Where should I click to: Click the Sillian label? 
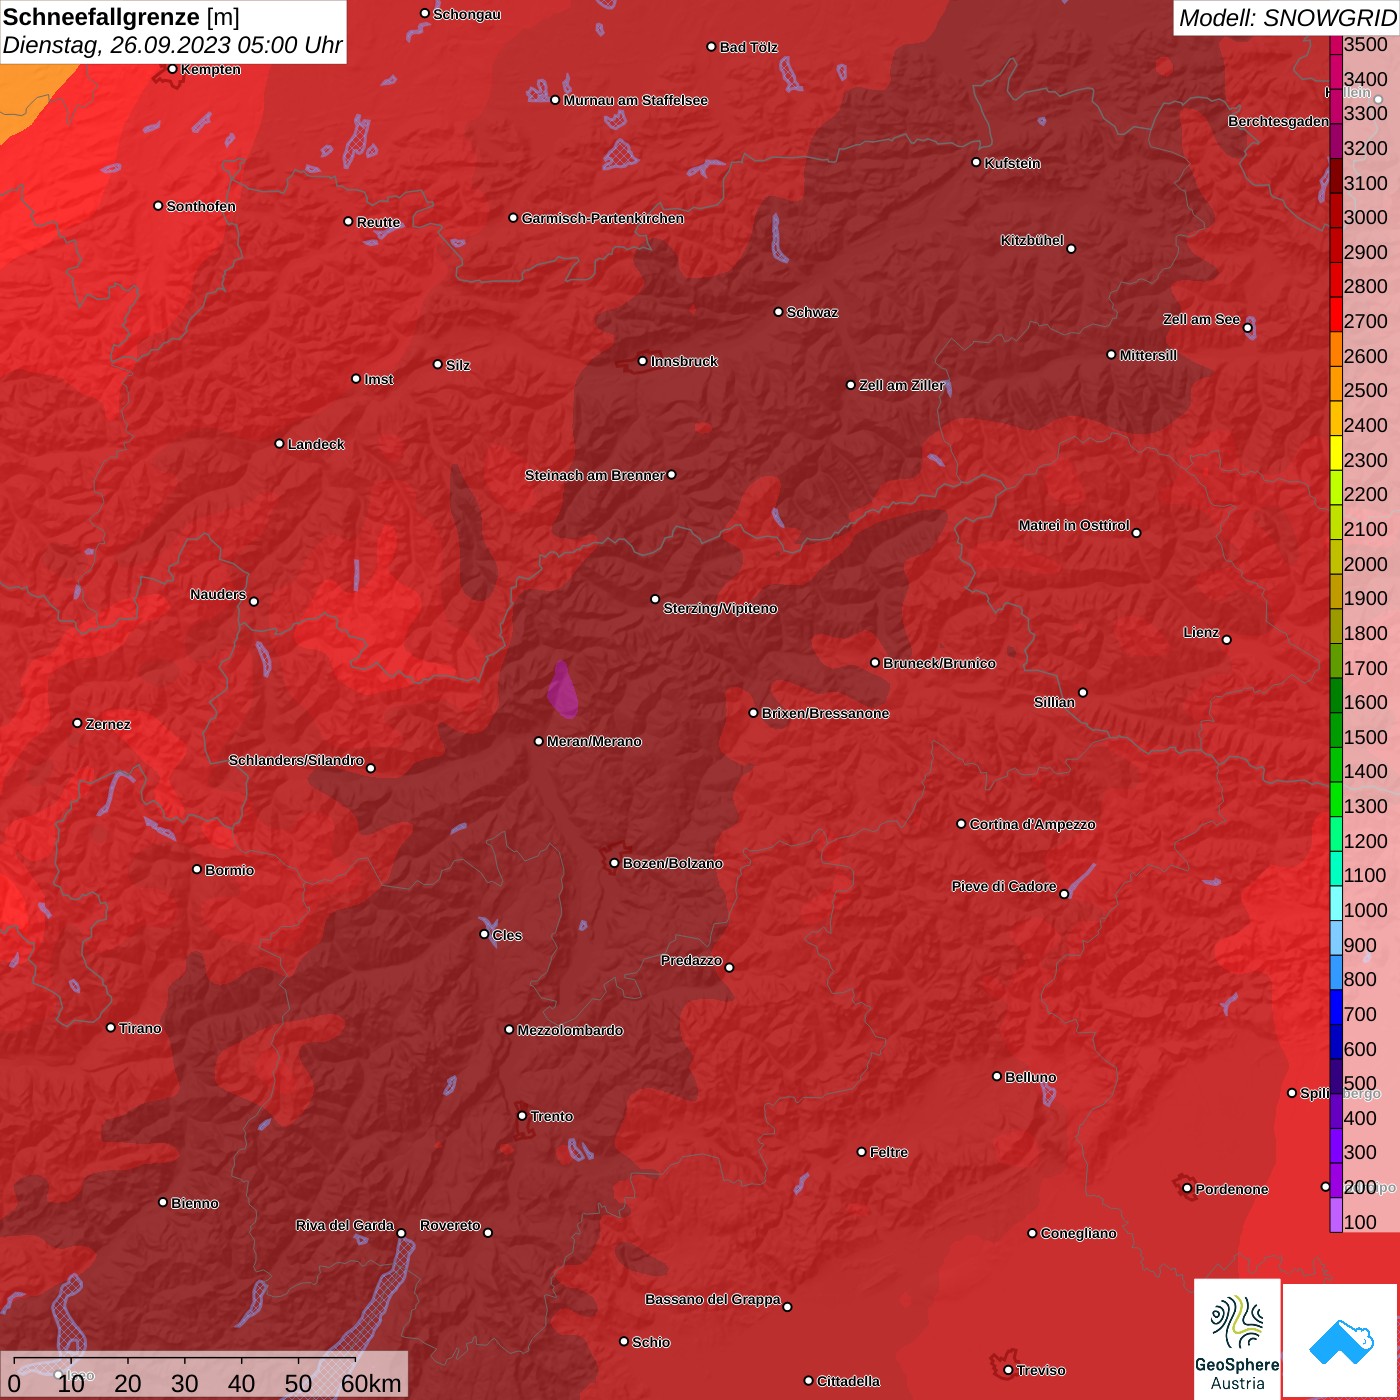[1054, 702]
